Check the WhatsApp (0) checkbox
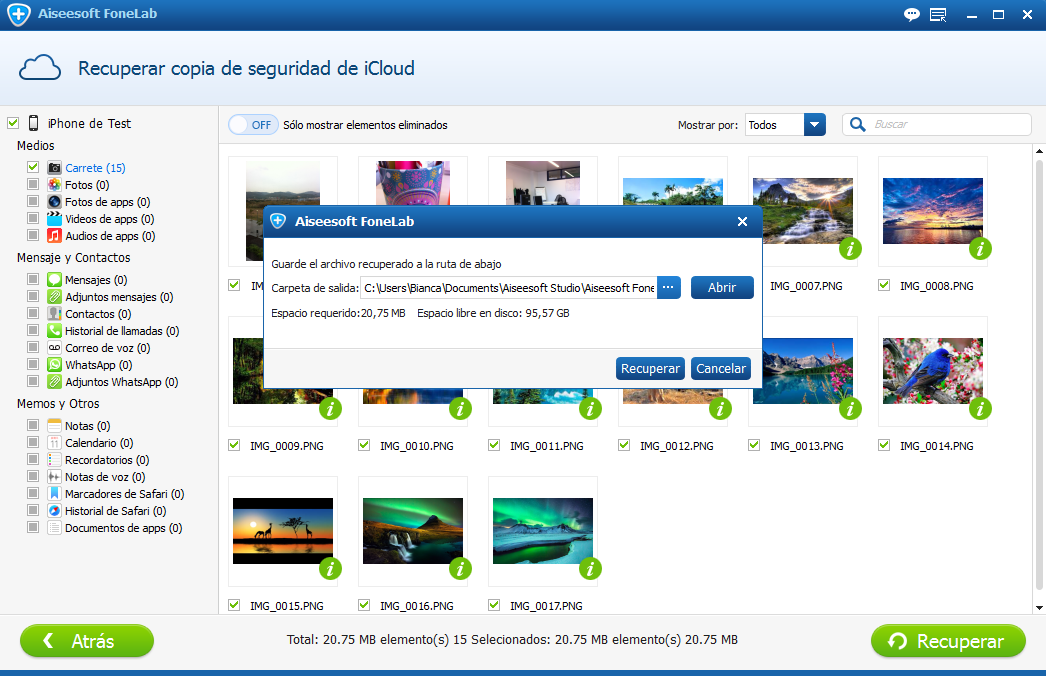The height and width of the screenshot is (676, 1046). tap(33, 364)
